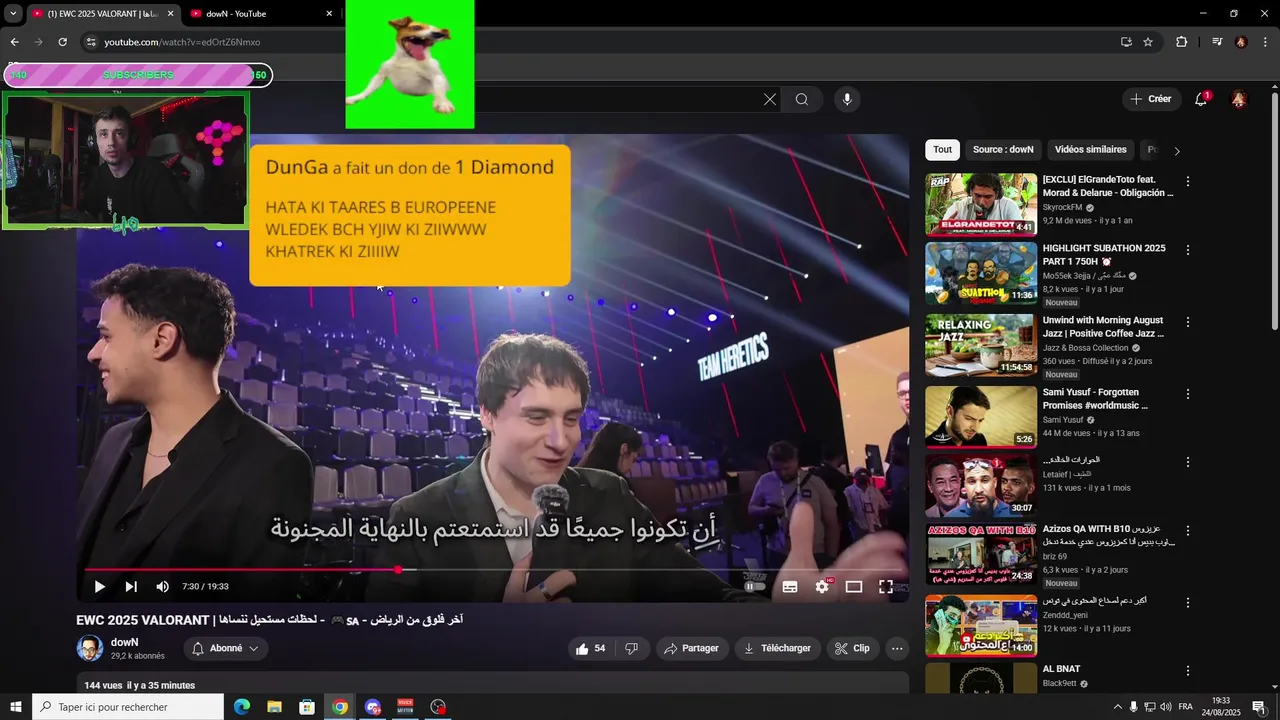Viewport: 1280px width, 720px height.
Task: Click the Créer button
Action: pos(1151,99)
